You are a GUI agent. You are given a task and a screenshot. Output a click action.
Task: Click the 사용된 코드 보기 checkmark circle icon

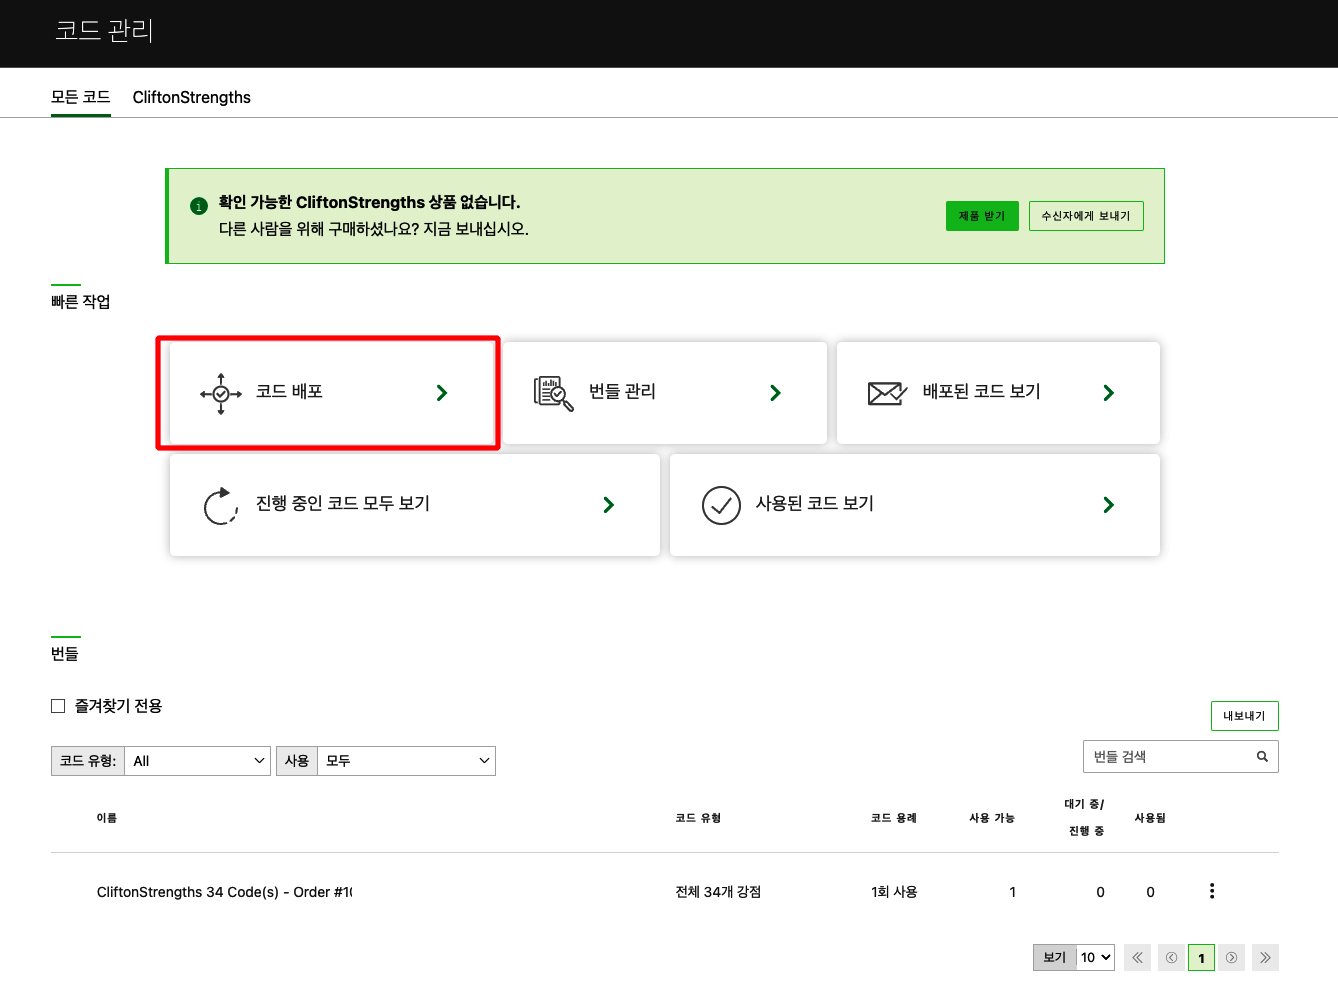click(721, 506)
